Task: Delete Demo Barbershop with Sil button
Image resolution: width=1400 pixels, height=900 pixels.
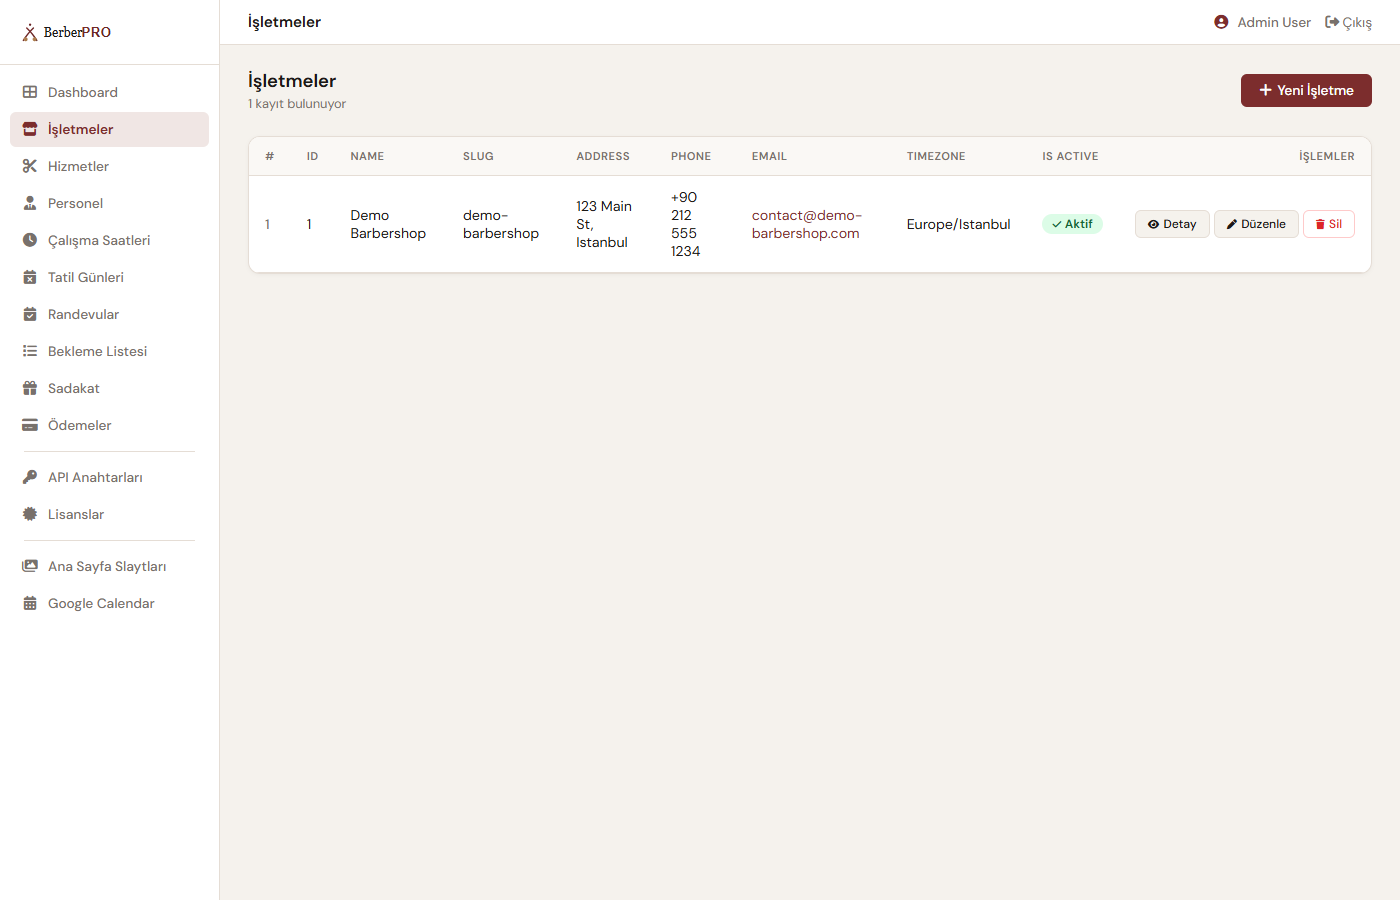Action: (x=1329, y=224)
